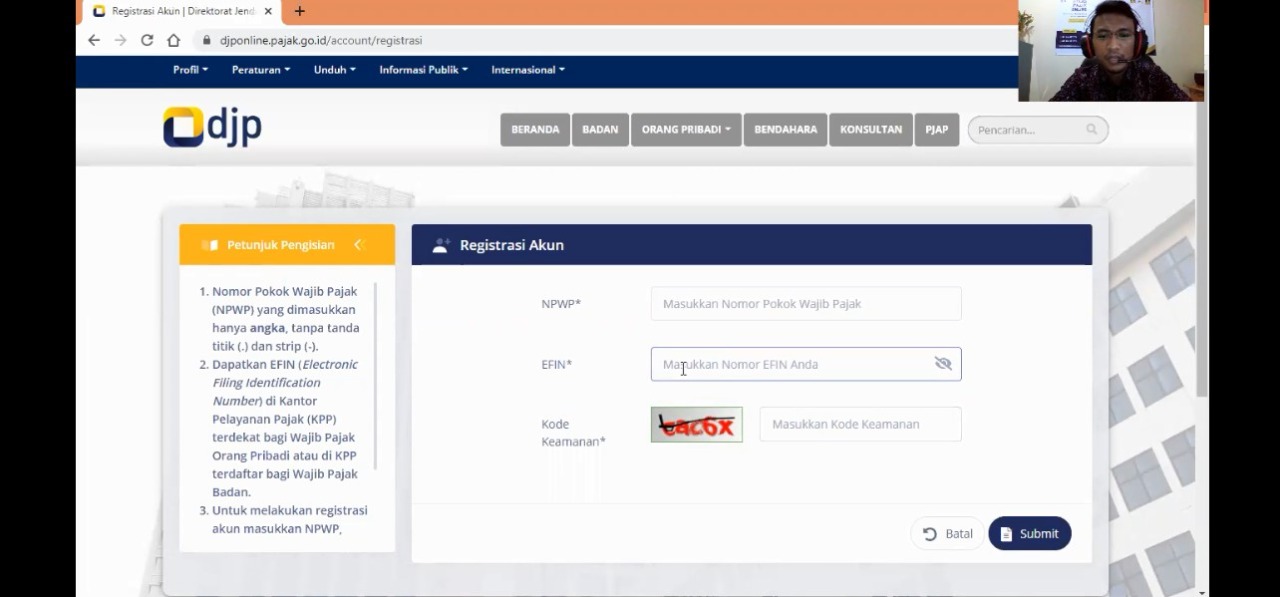Click the NPWP input field
1280x597 pixels.
(805, 304)
